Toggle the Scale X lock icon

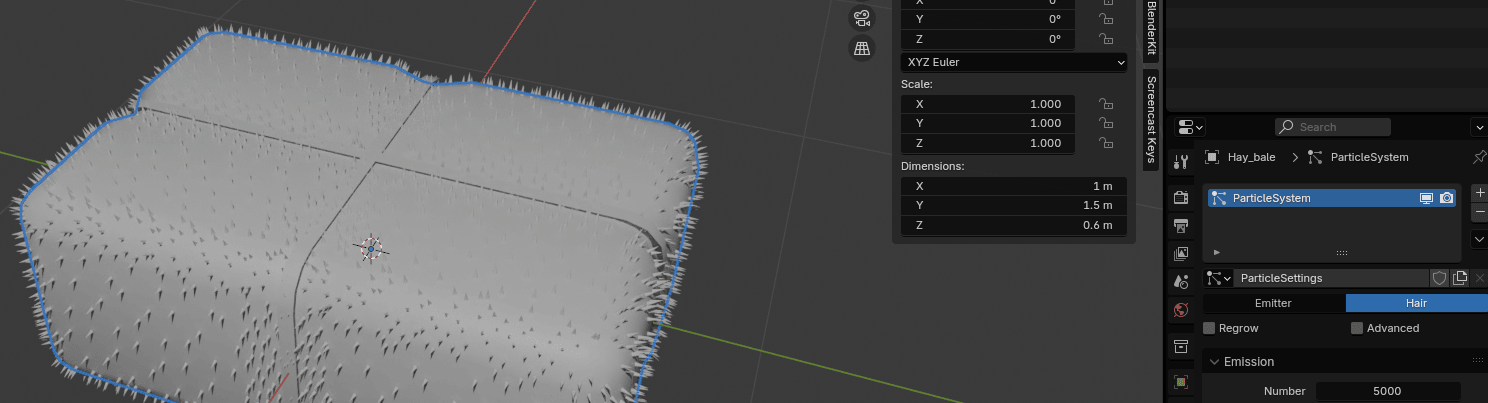coord(1106,104)
